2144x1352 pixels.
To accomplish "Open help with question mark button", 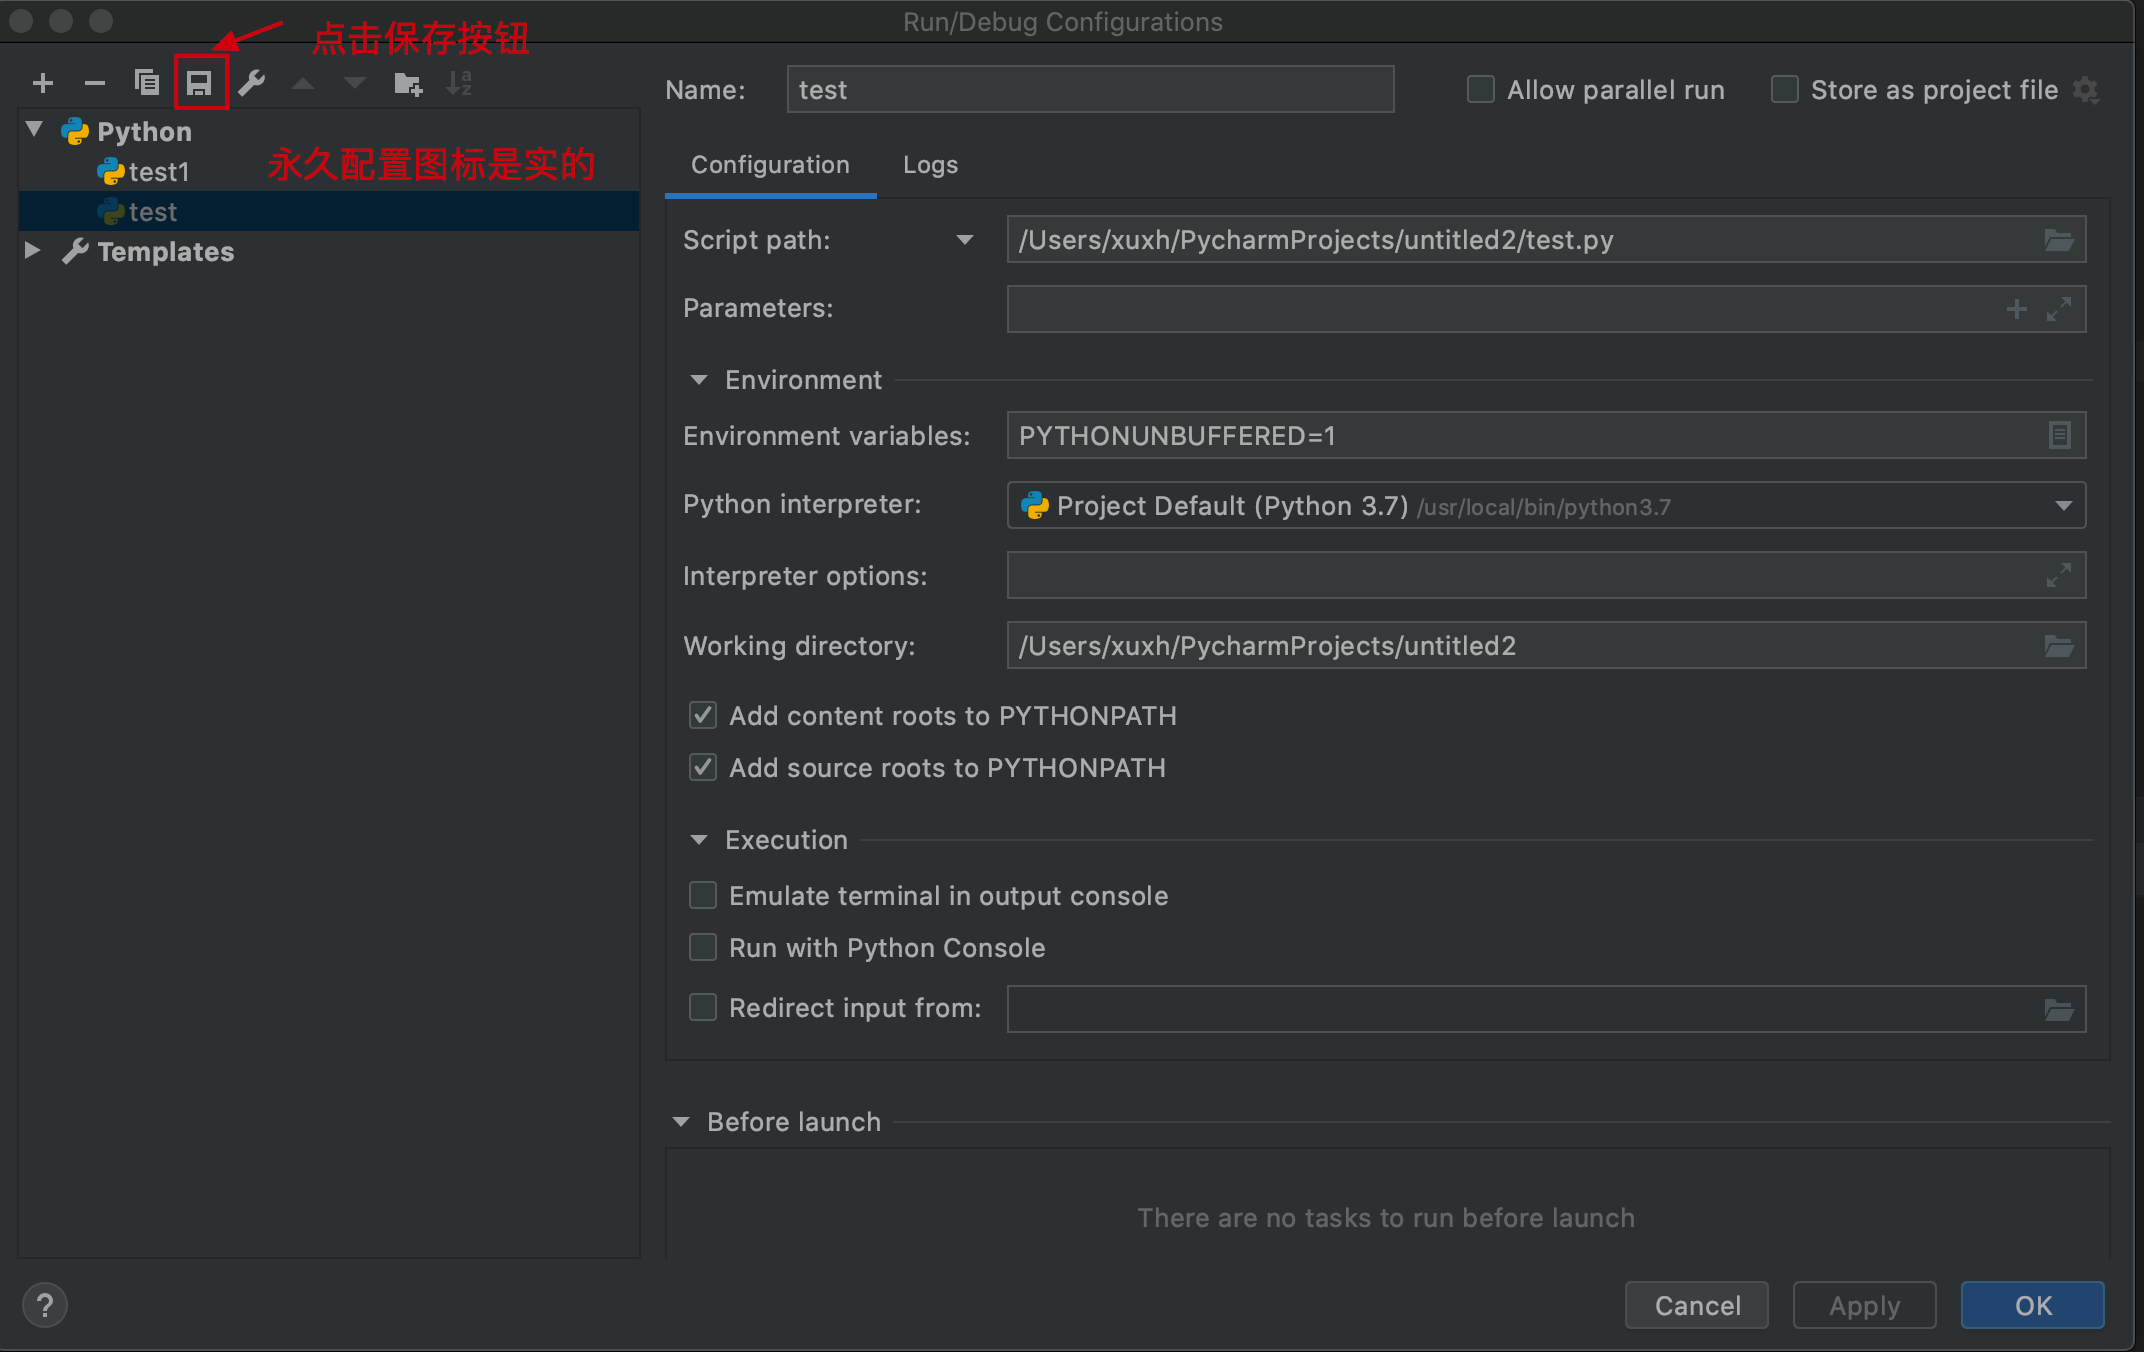I will tap(45, 1305).
